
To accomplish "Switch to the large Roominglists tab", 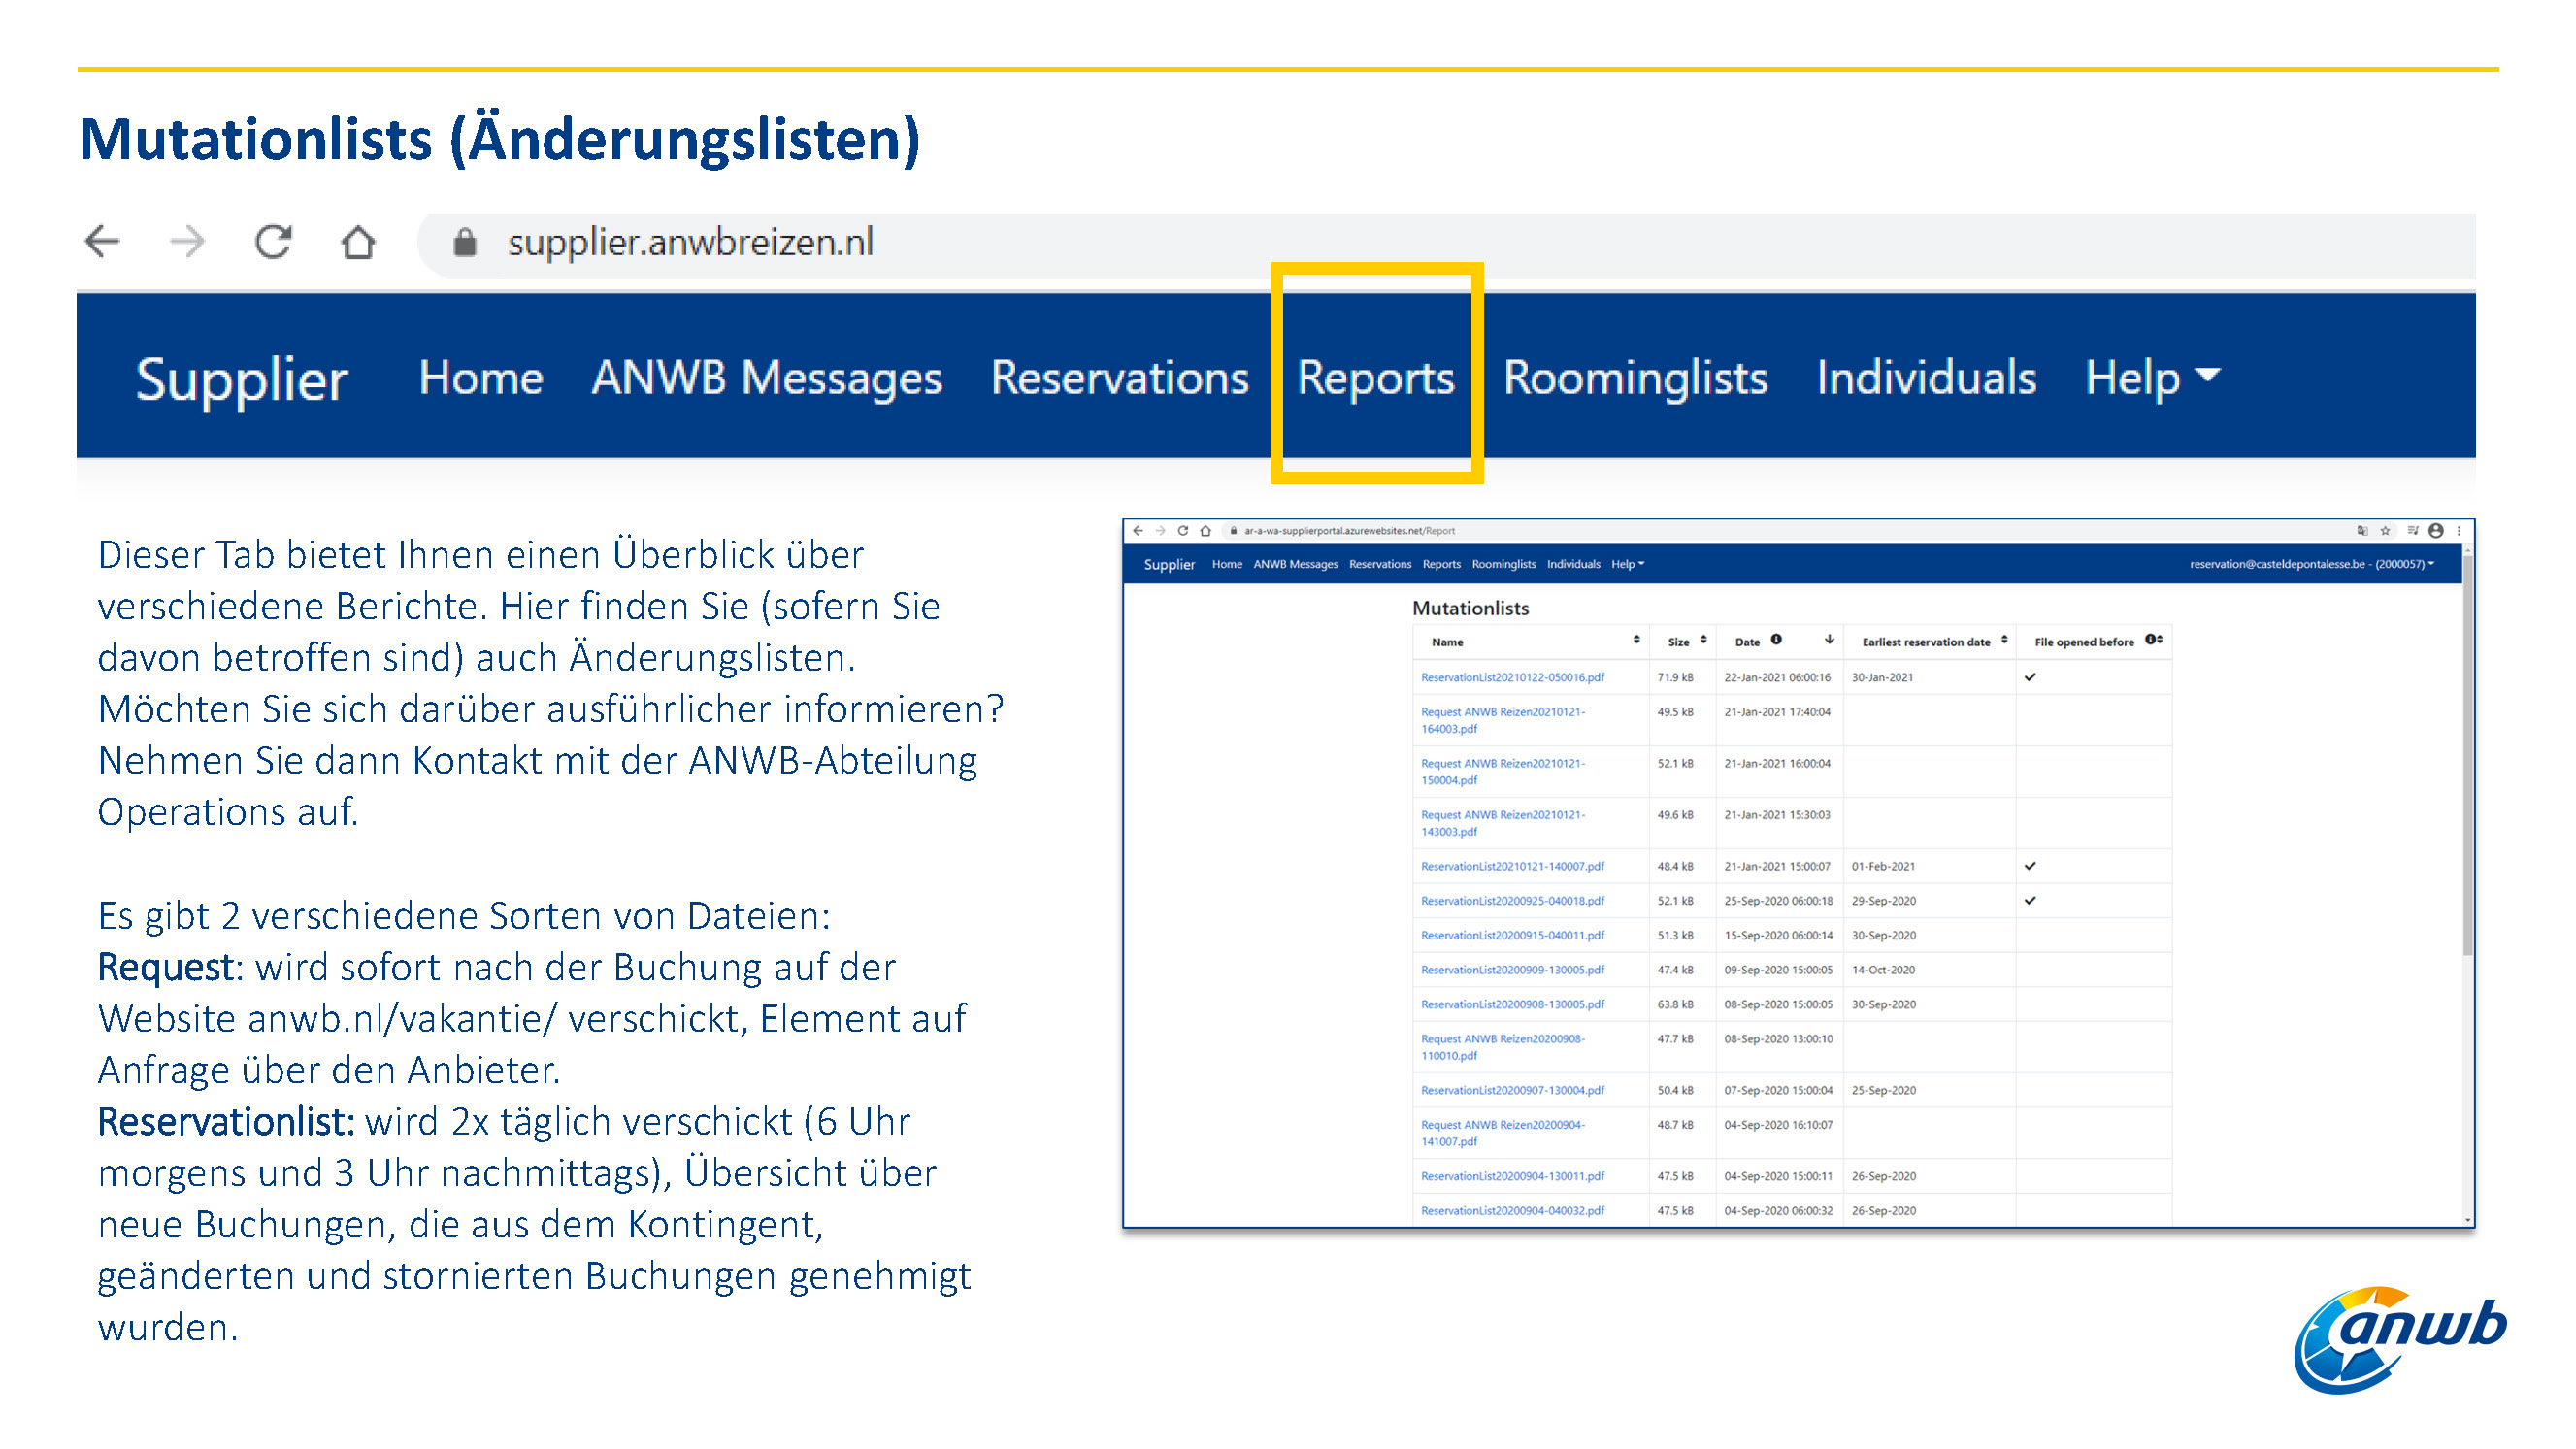I will click(x=1635, y=378).
